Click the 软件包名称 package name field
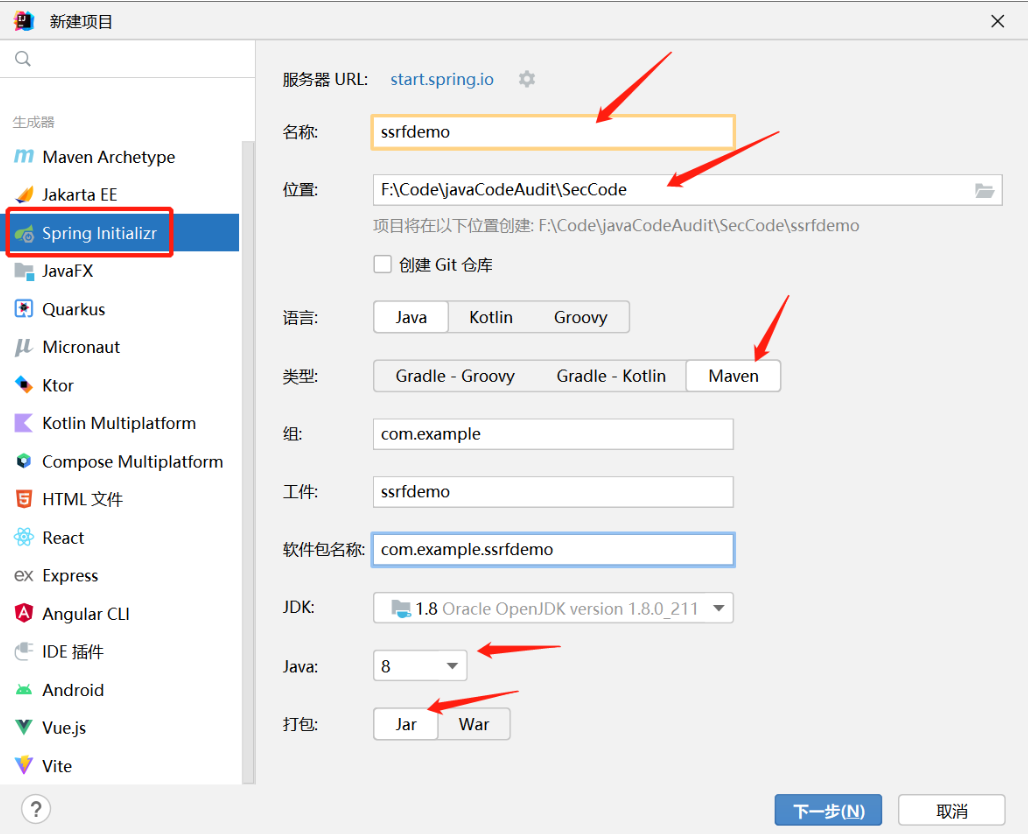1028x834 pixels. [553, 549]
